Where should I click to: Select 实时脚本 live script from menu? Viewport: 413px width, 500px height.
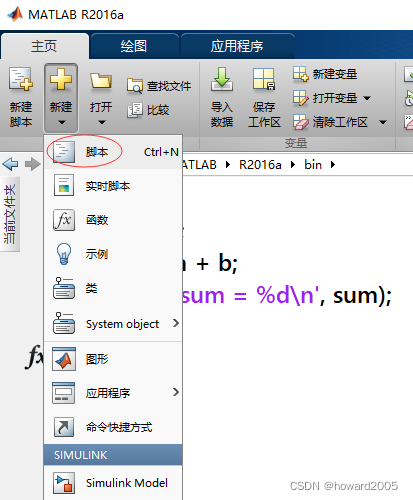pos(113,186)
